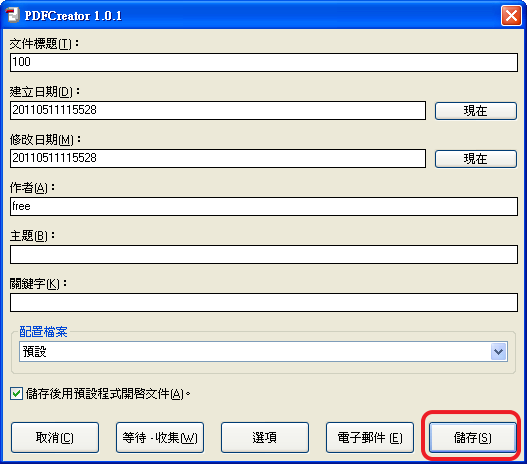Click the modification date input field

pyautogui.click(x=218, y=158)
